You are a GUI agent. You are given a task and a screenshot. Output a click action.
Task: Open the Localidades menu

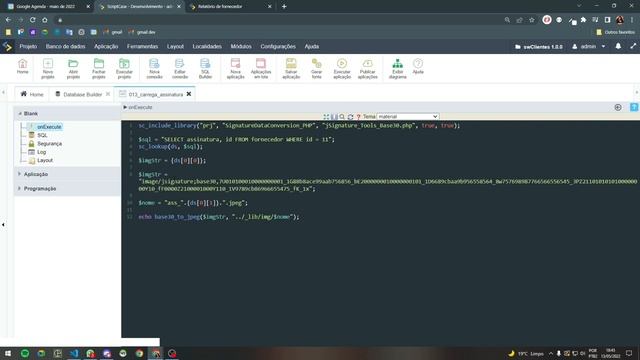tap(207, 47)
